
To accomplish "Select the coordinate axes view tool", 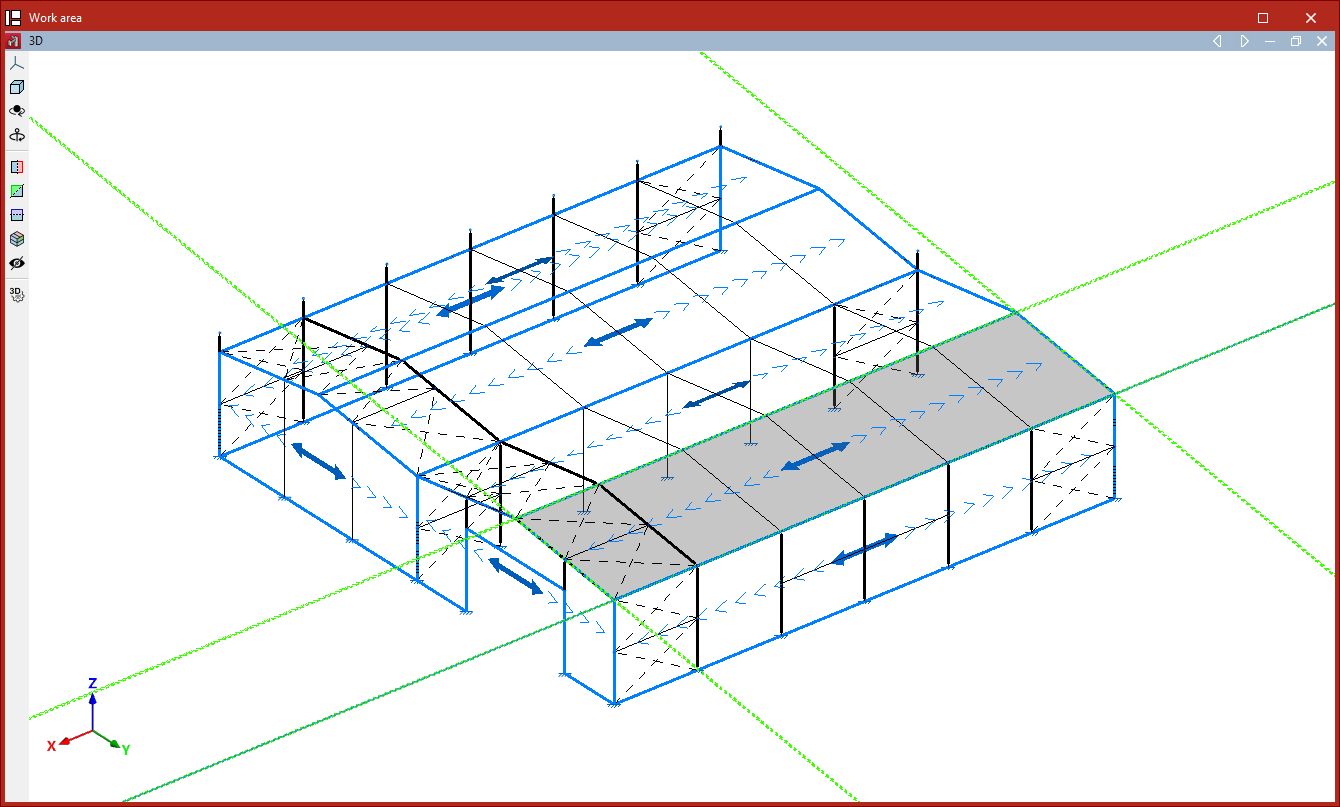I will (x=16, y=63).
